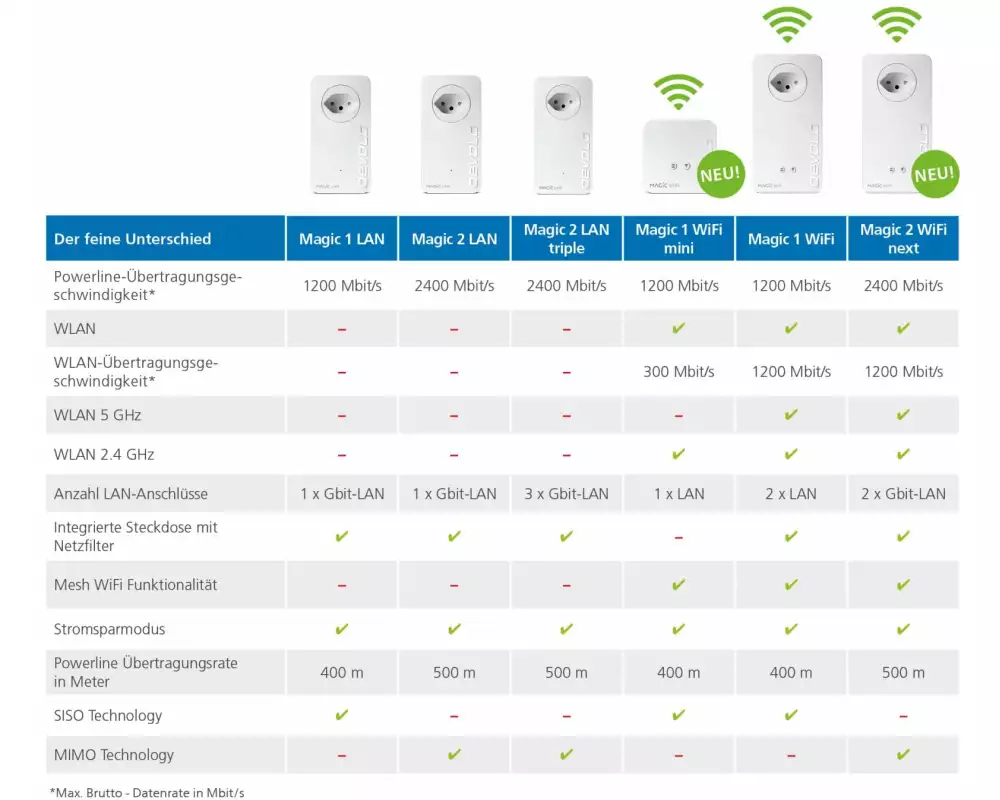
Task: Click the Mesh WiFi checkmark for Magic 2 WiFi next
Action: (x=903, y=584)
